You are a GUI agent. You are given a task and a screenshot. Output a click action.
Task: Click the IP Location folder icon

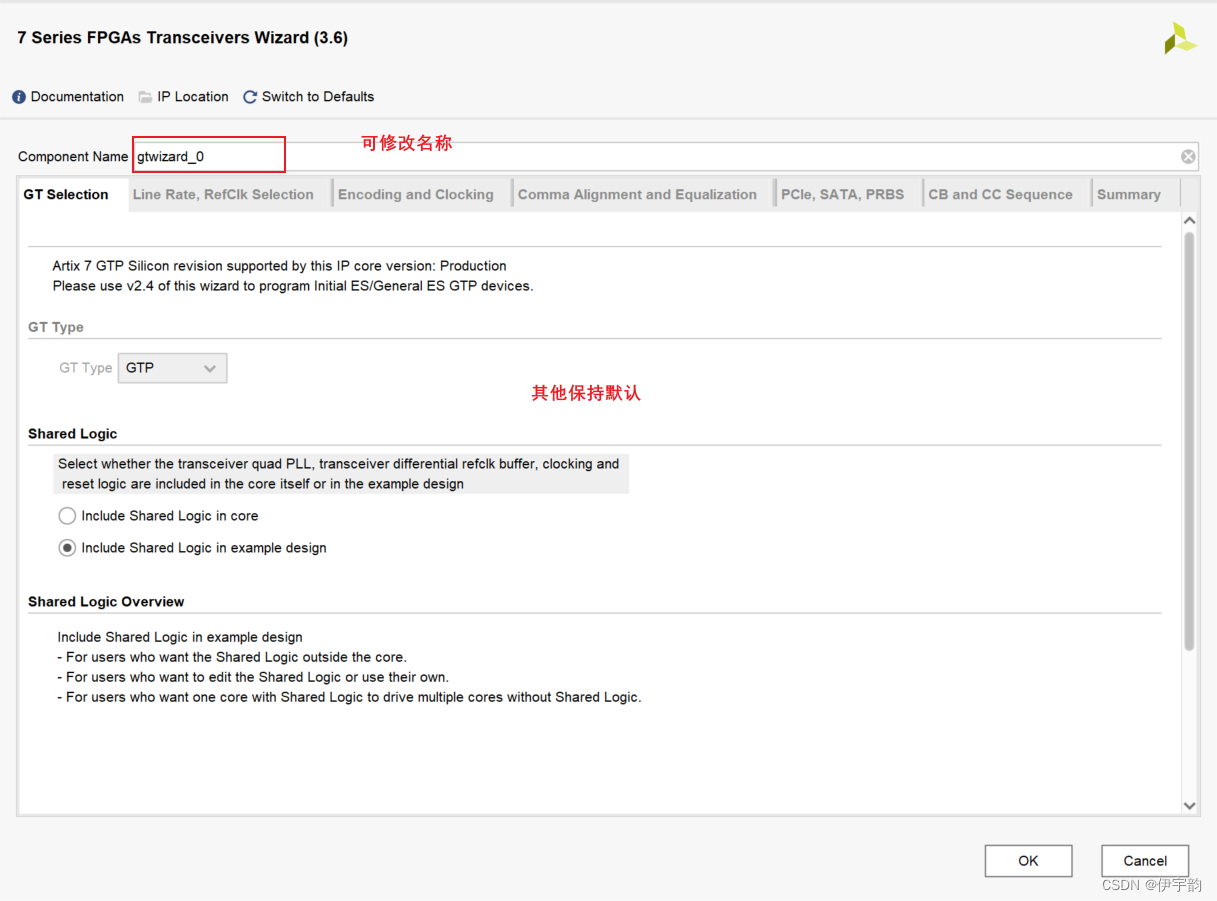click(145, 97)
